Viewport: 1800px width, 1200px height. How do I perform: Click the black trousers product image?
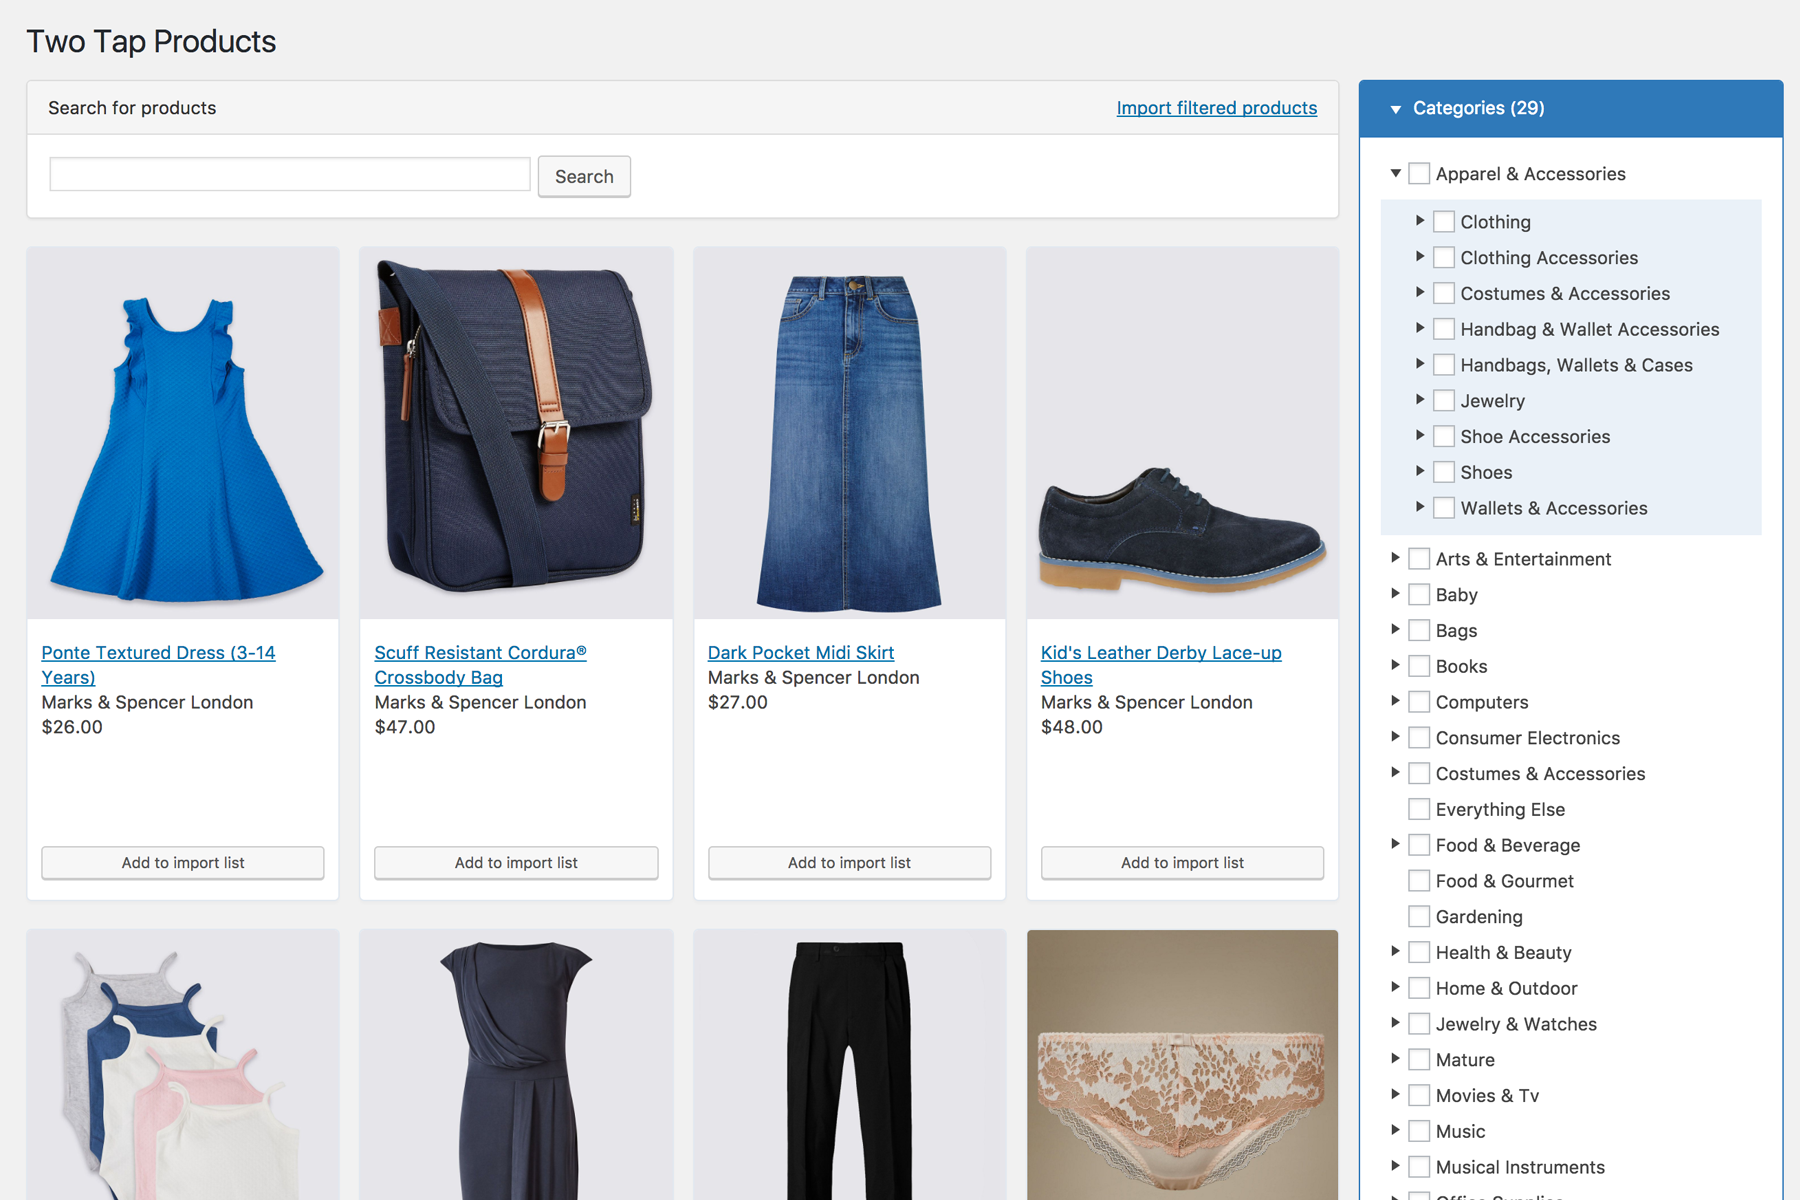tap(849, 1065)
